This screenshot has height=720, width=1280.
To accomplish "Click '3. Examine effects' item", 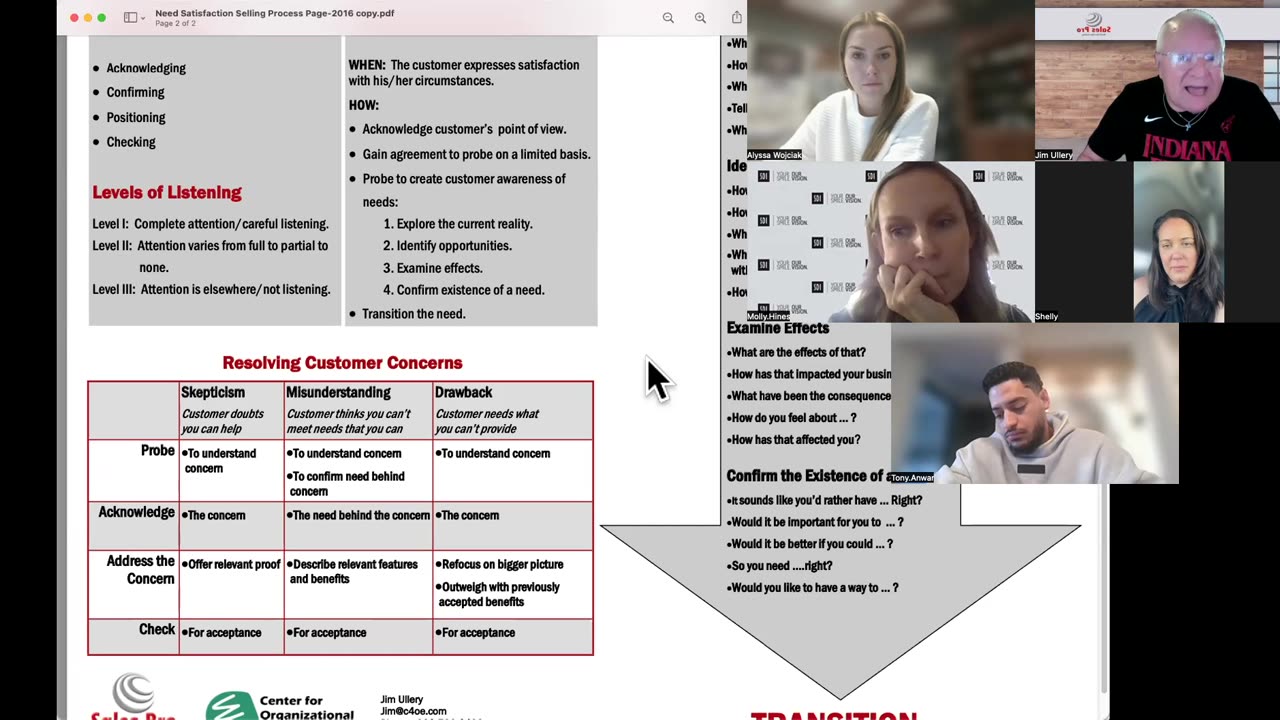I will tap(433, 268).
